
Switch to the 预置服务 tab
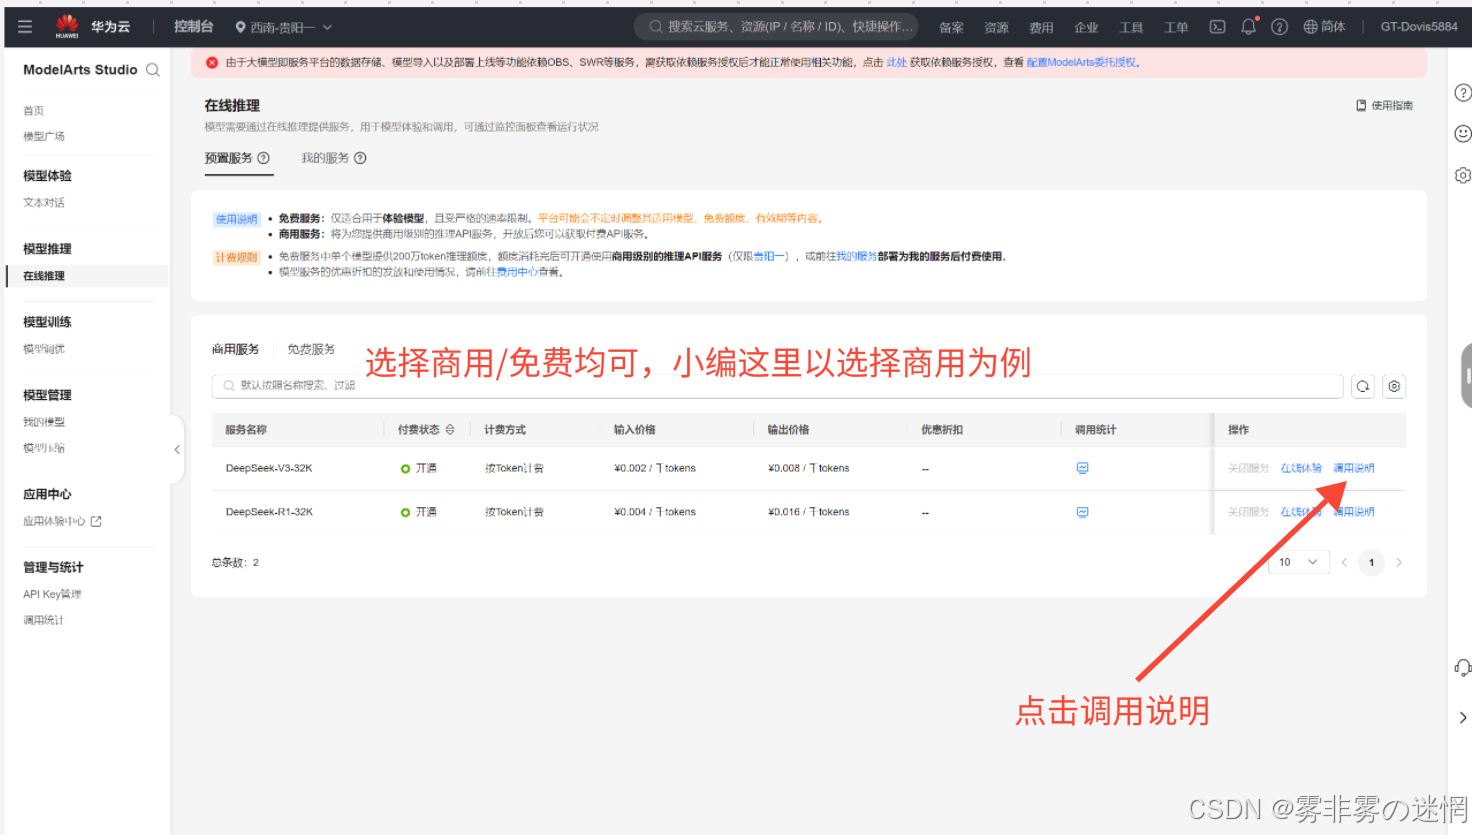click(x=229, y=158)
